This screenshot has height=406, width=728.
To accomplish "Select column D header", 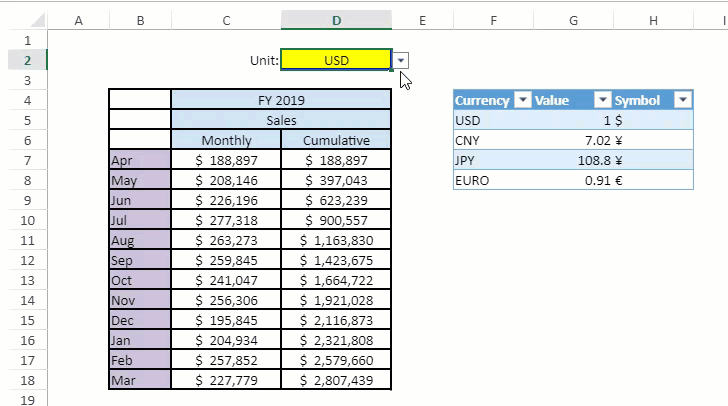I will click(x=336, y=20).
